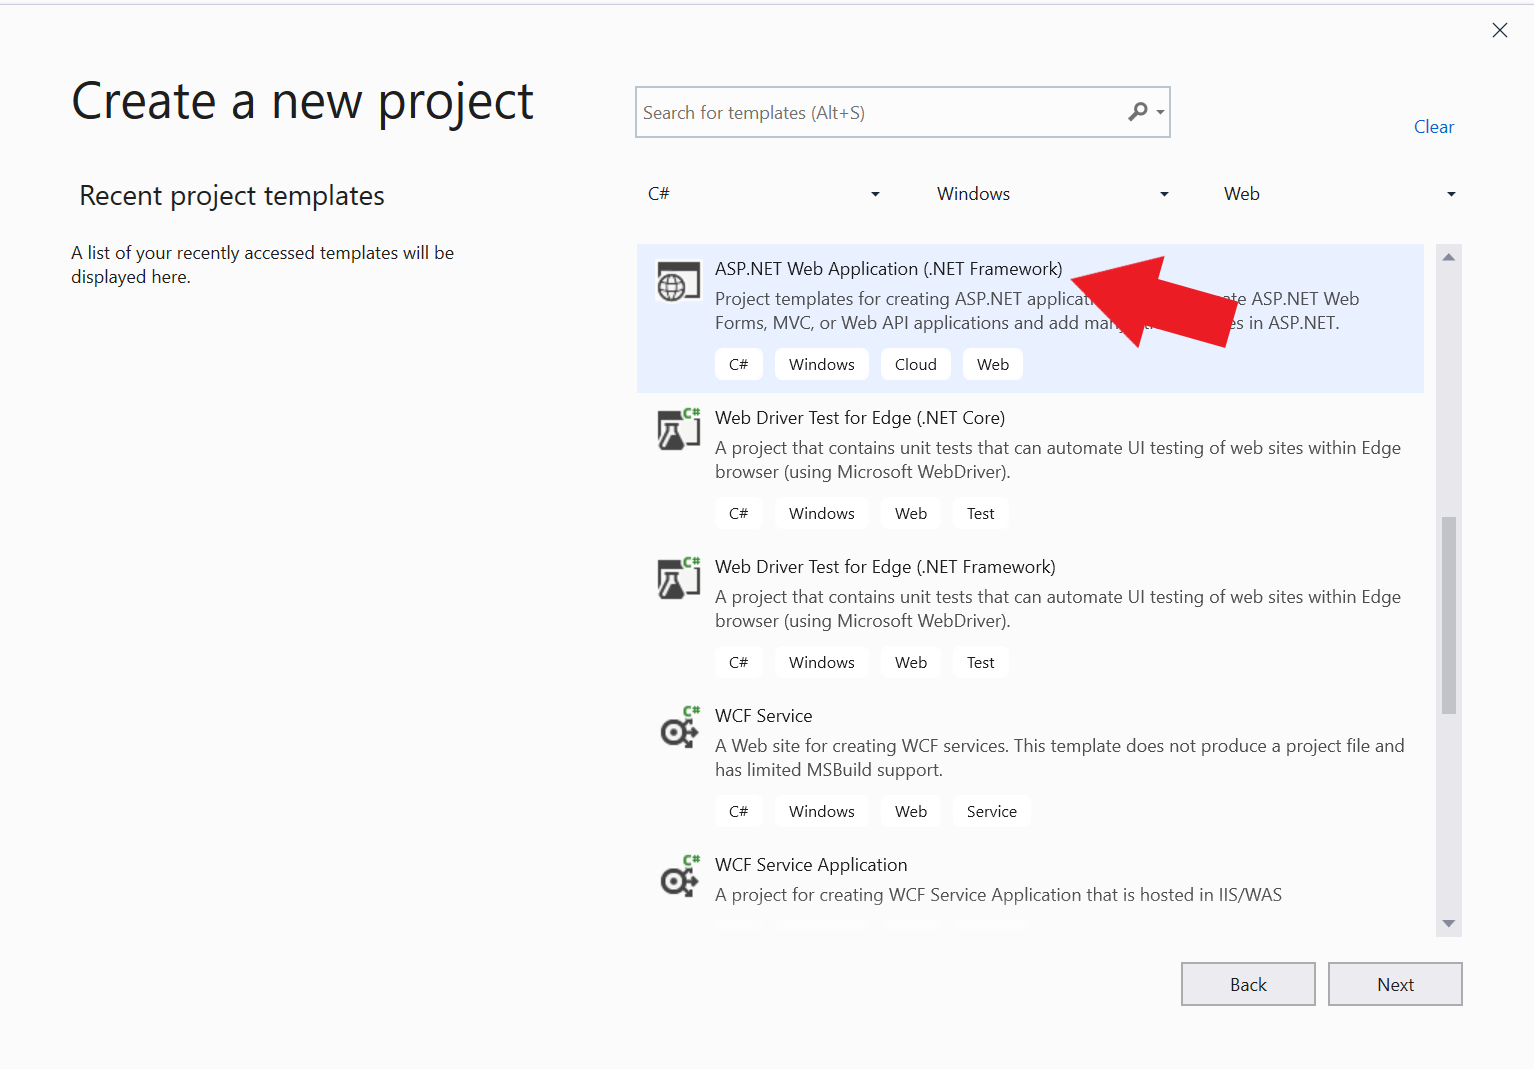Image resolution: width=1534 pixels, height=1069 pixels.
Task: Click the WCF Service Application gear icon
Action: pyautogui.click(x=678, y=878)
